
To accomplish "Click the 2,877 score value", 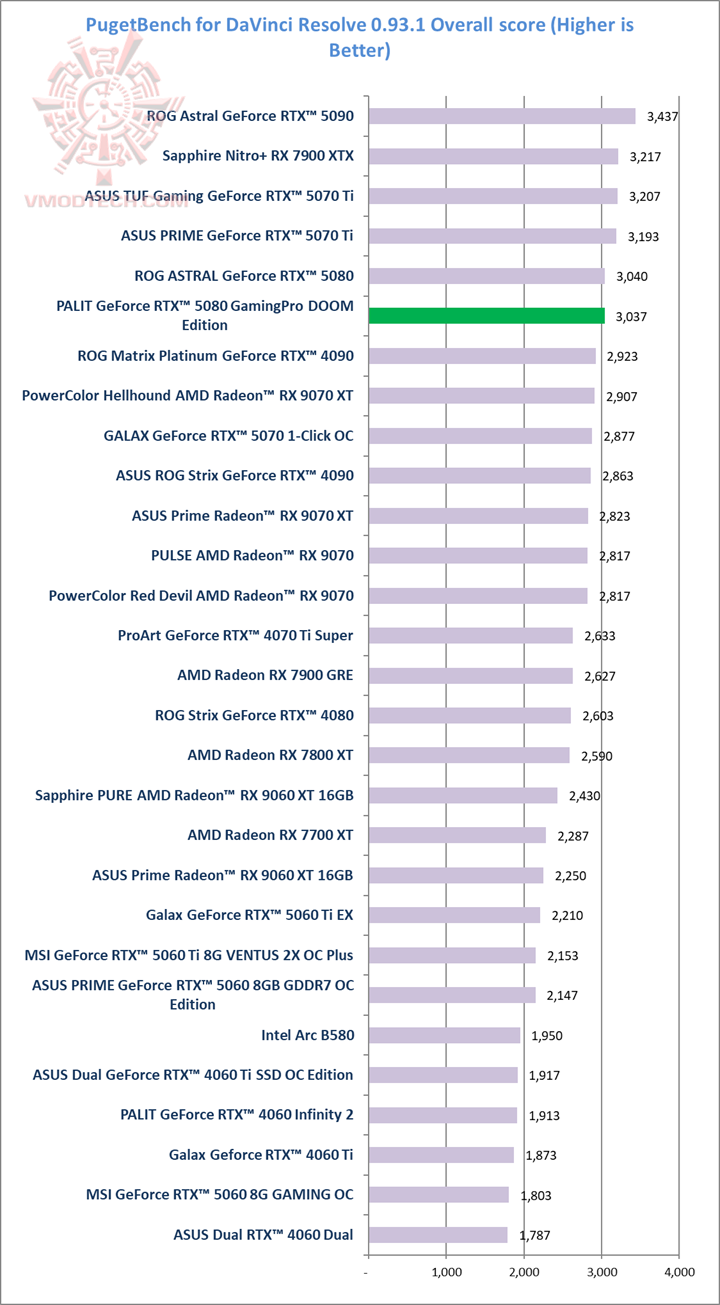I will pos(619,436).
